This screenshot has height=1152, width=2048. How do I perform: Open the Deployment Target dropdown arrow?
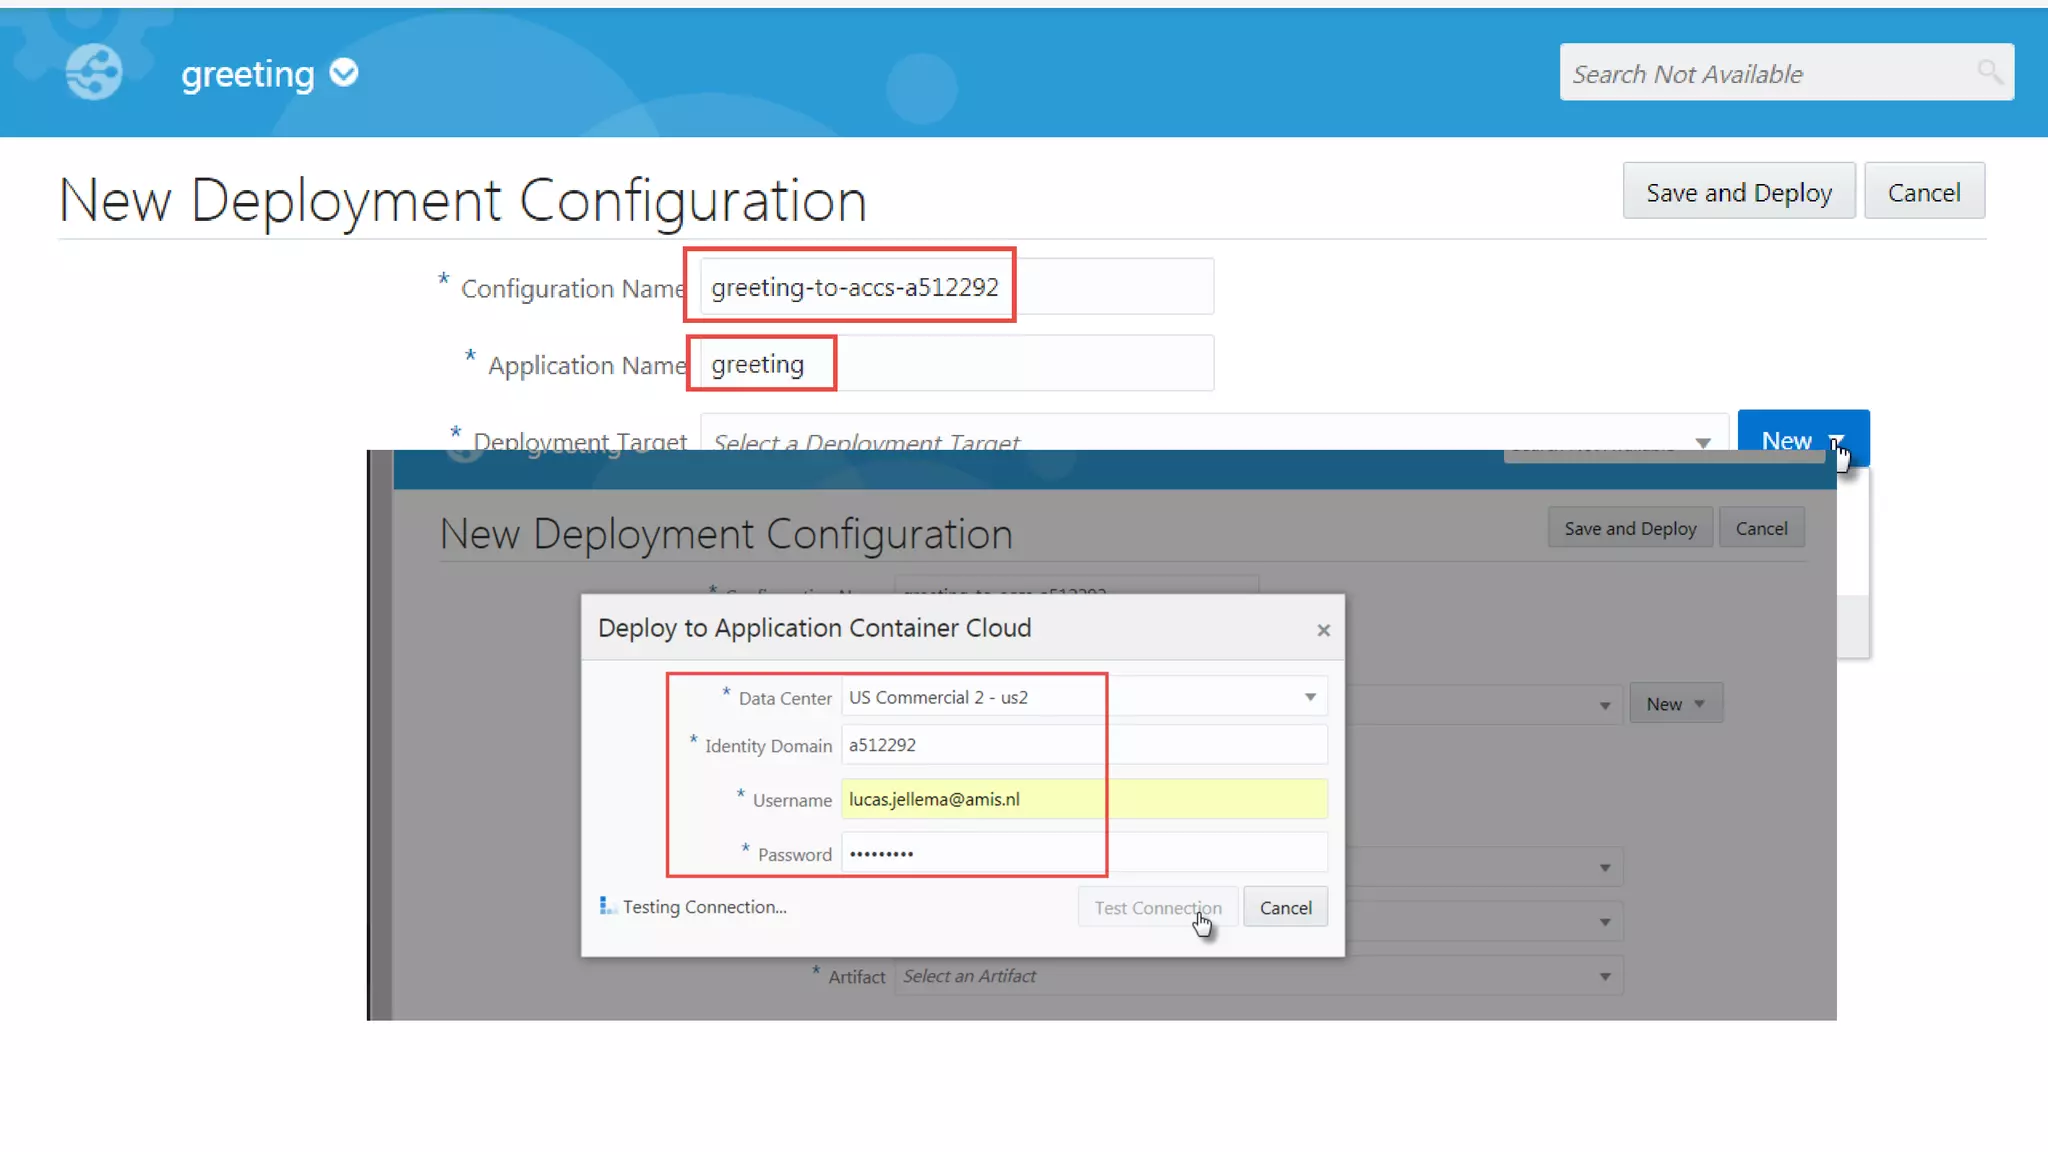click(1702, 441)
